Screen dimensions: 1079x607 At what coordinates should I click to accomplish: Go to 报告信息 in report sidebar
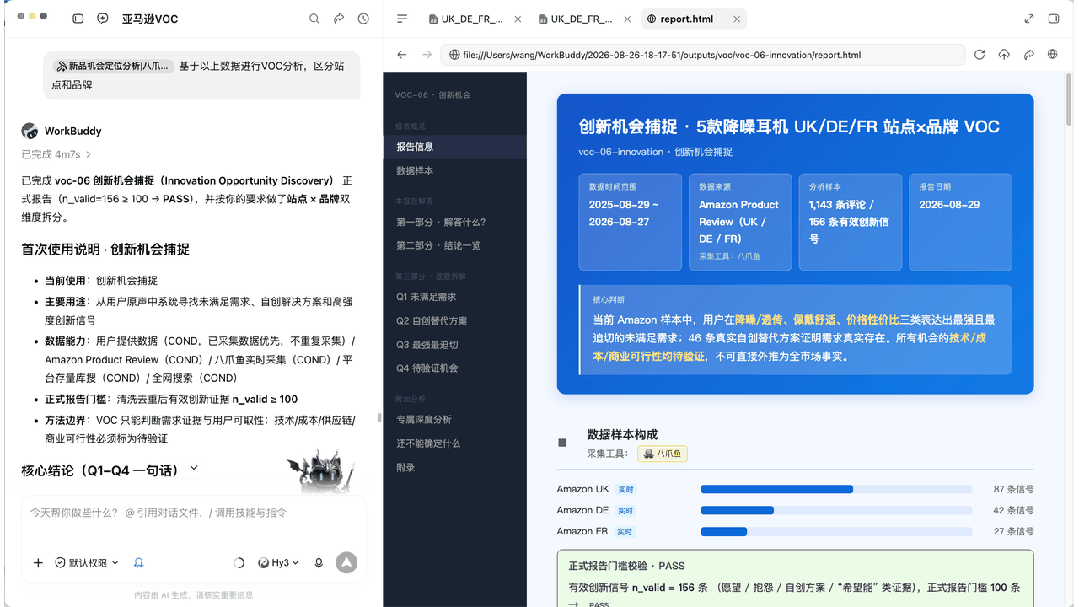point(455,147)
